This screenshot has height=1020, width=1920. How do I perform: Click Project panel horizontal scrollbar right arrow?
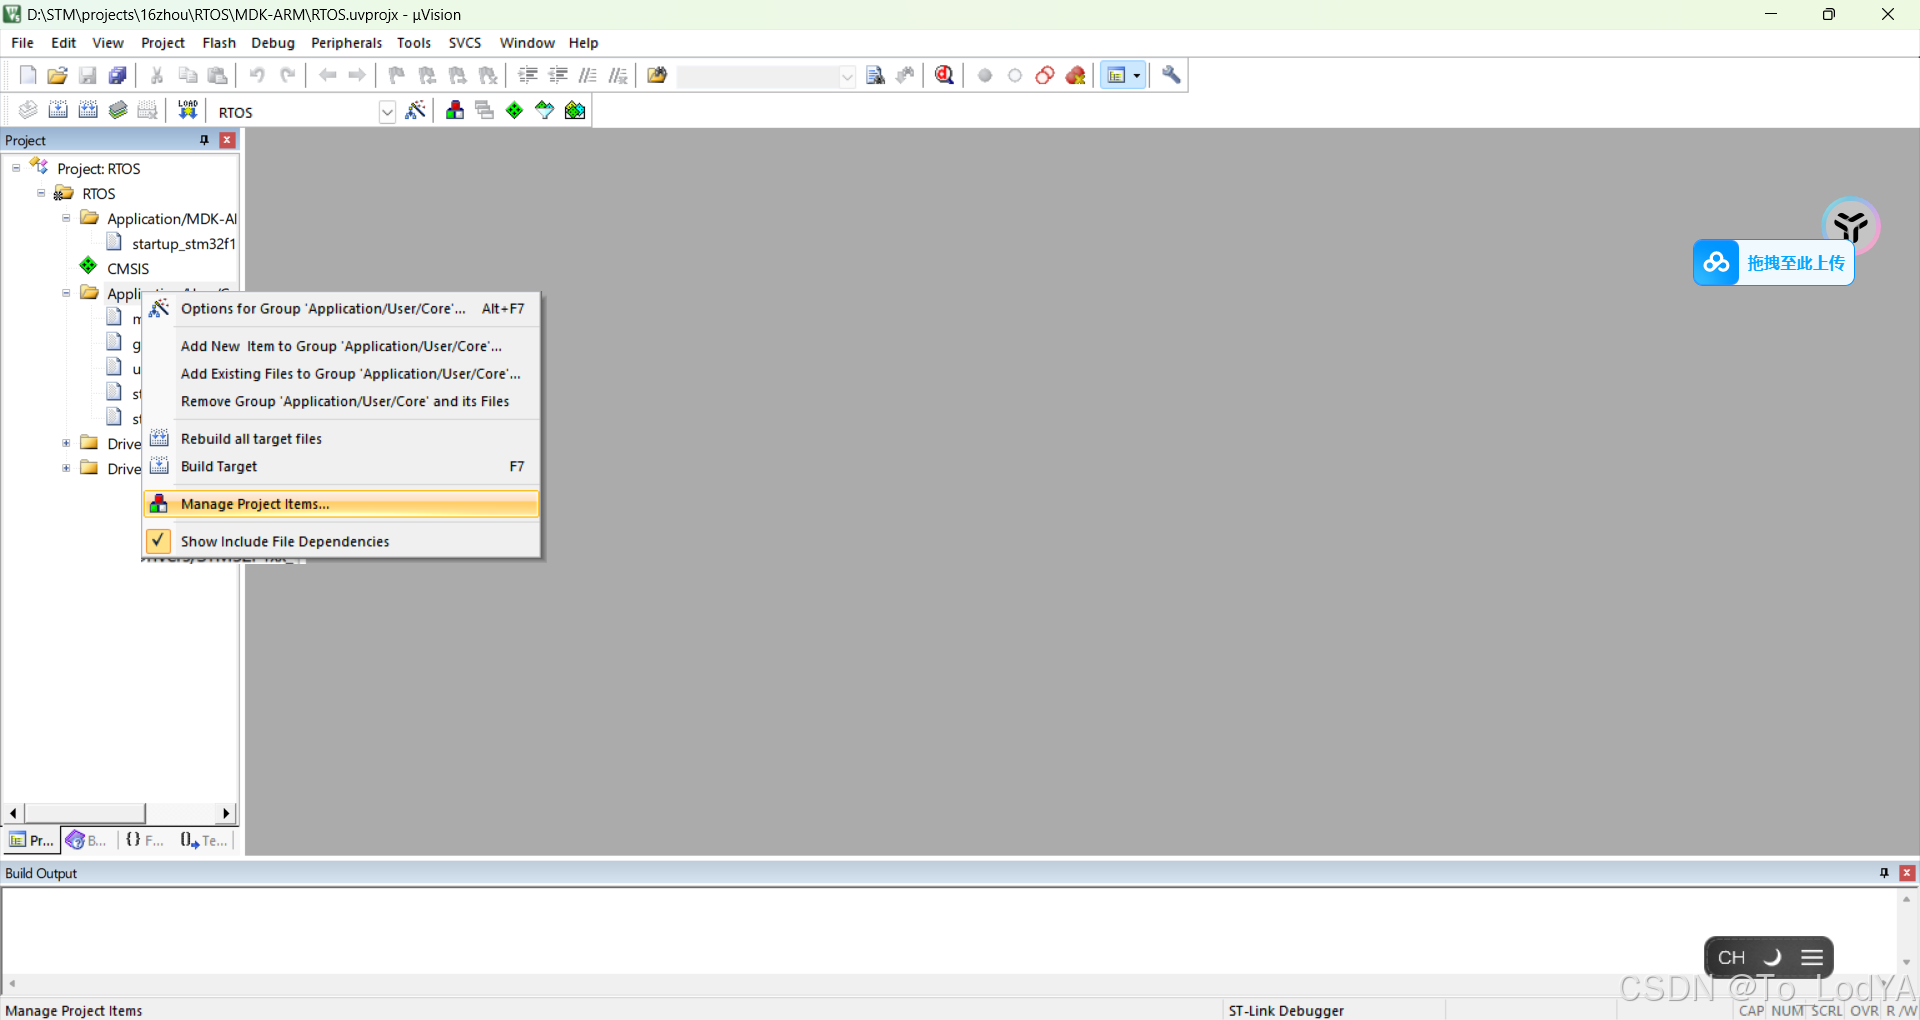[226, 813]
